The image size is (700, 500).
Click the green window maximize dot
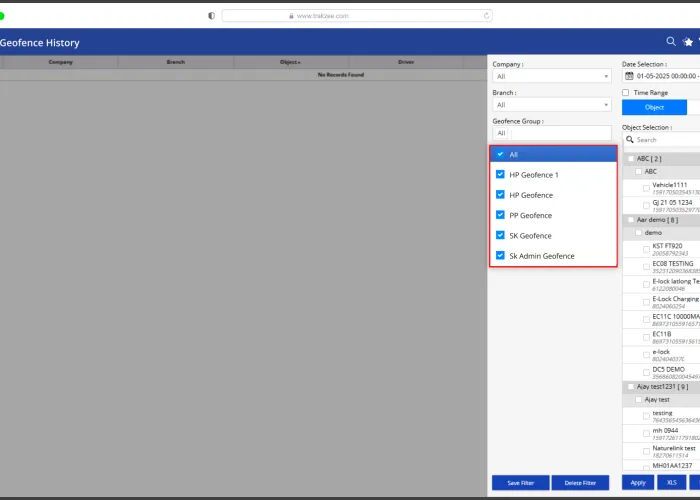3,16
